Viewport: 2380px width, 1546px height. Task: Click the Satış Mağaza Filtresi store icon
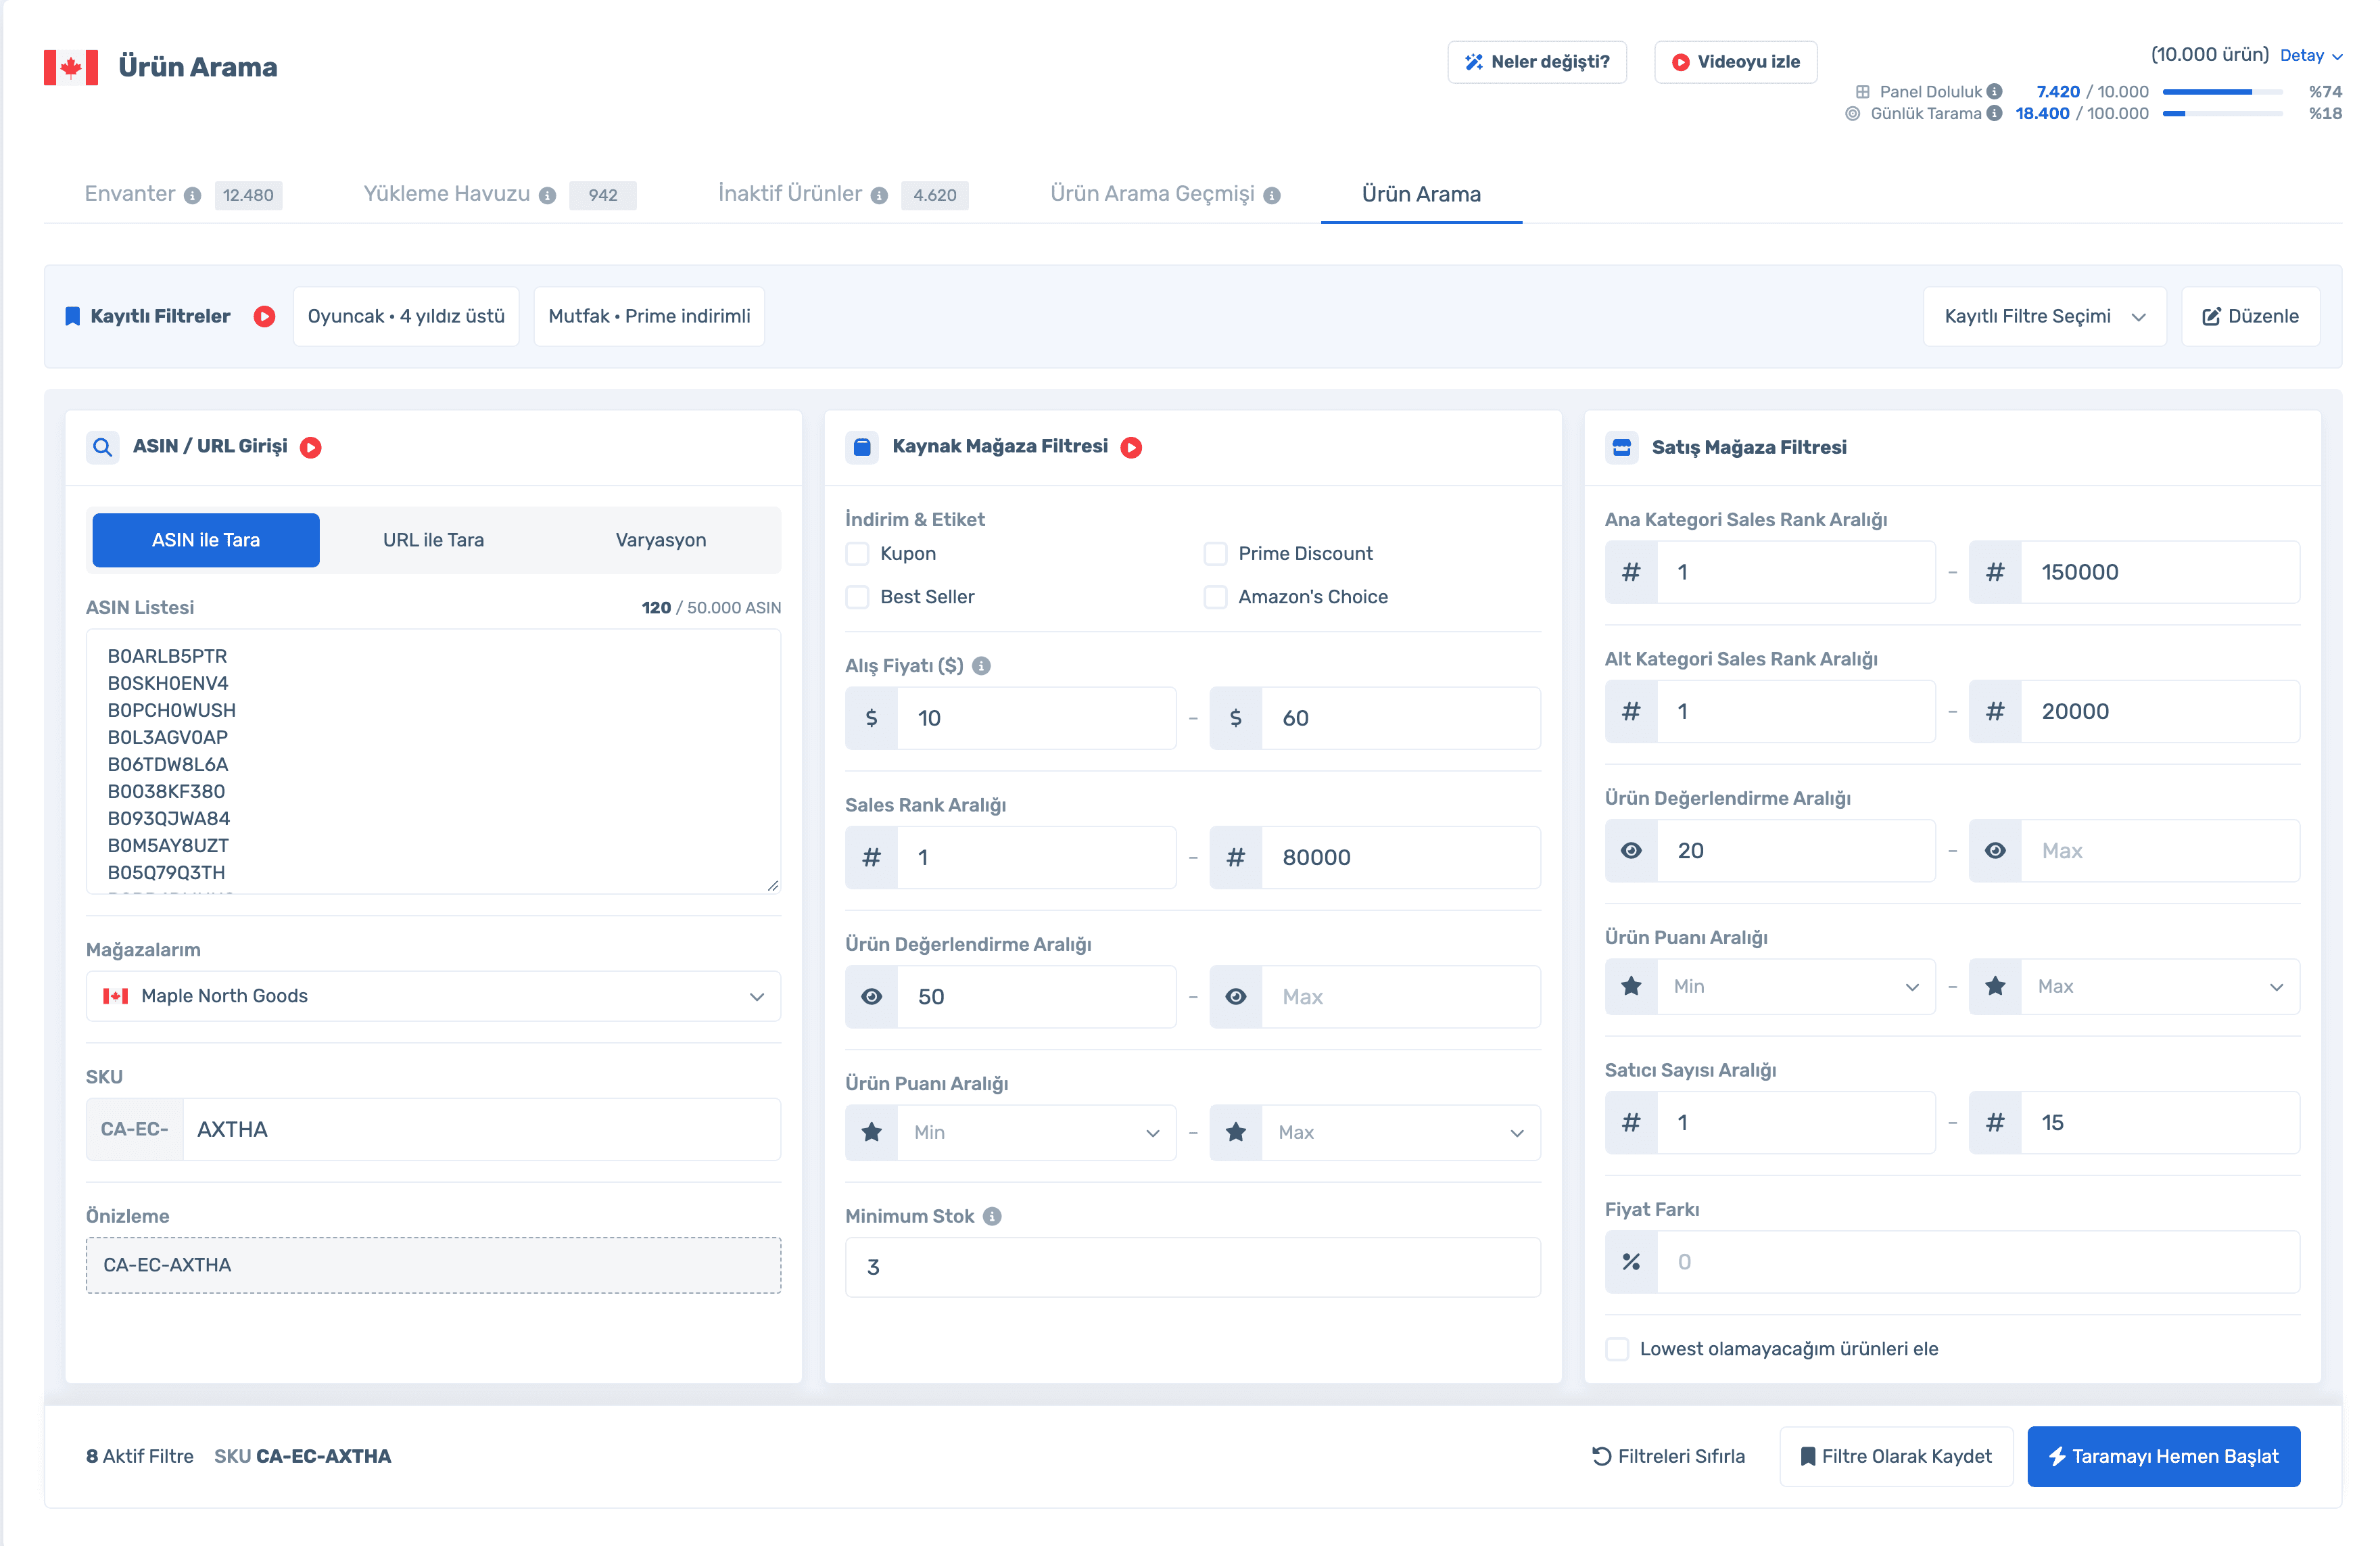point(1622,447)
